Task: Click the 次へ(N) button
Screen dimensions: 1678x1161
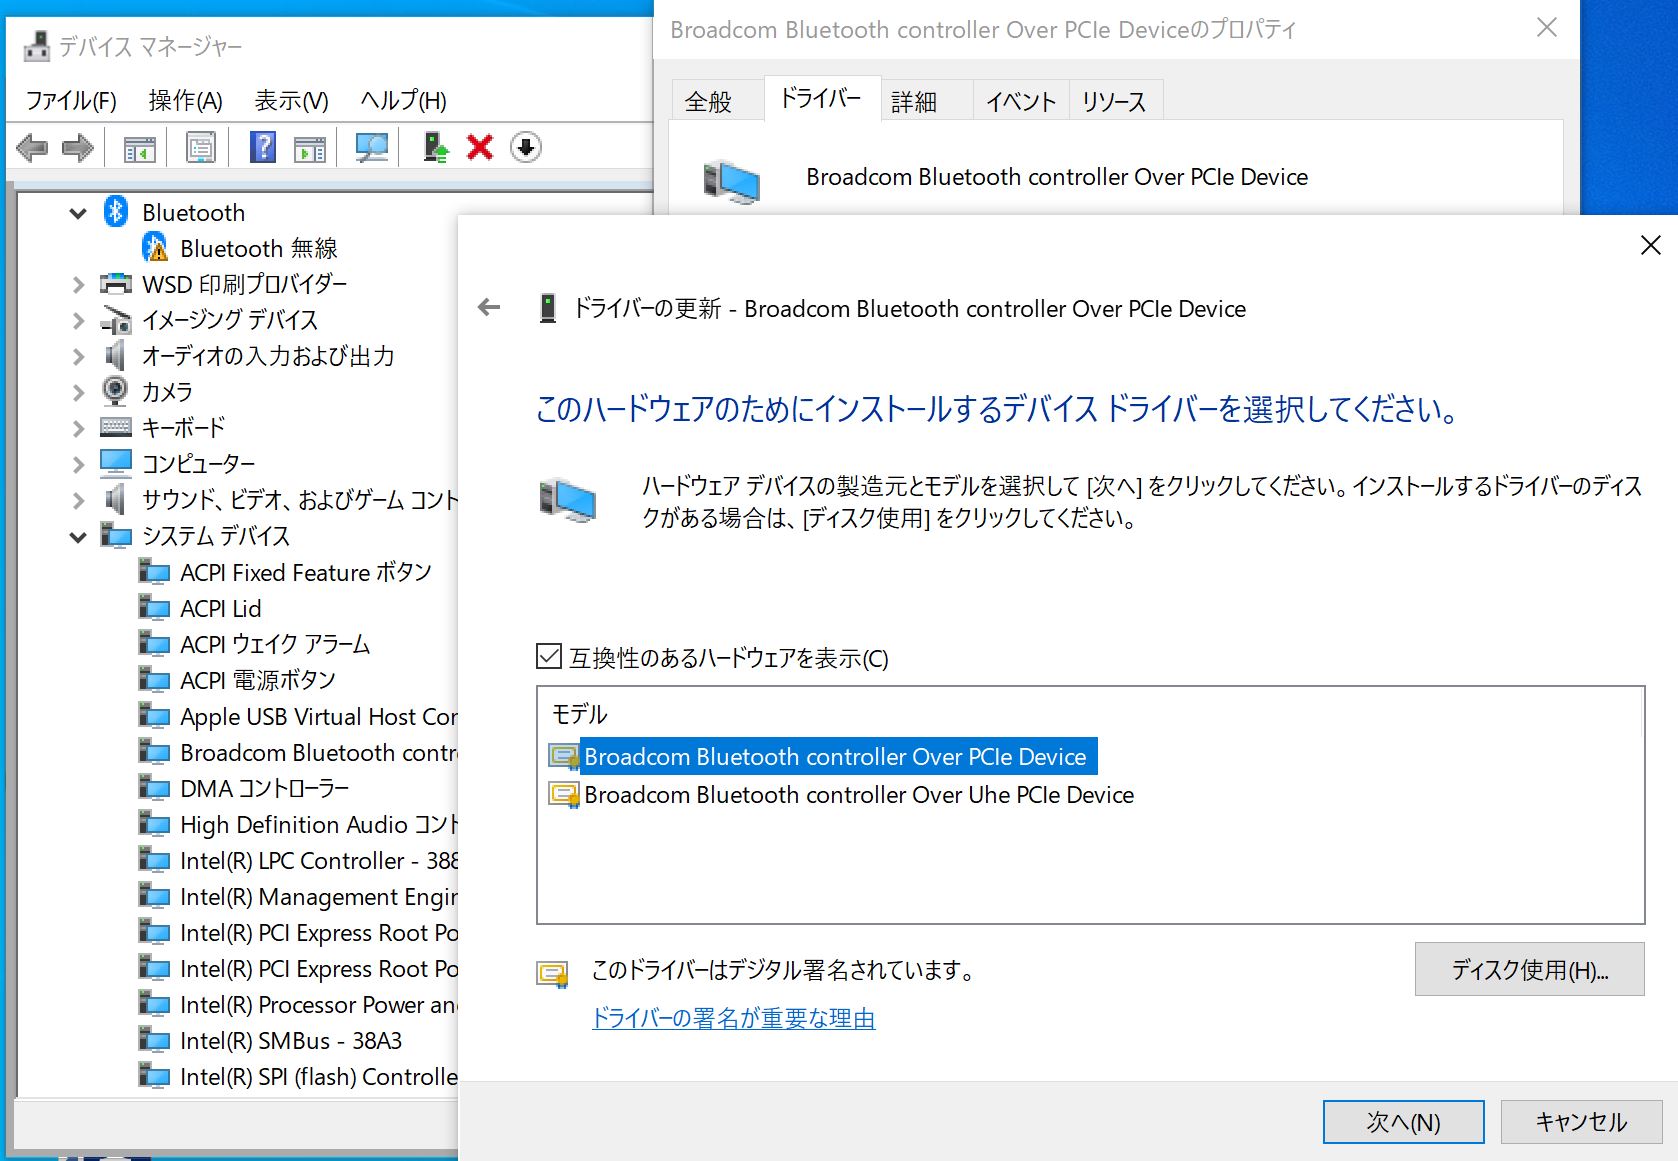Action: 1403,1122
